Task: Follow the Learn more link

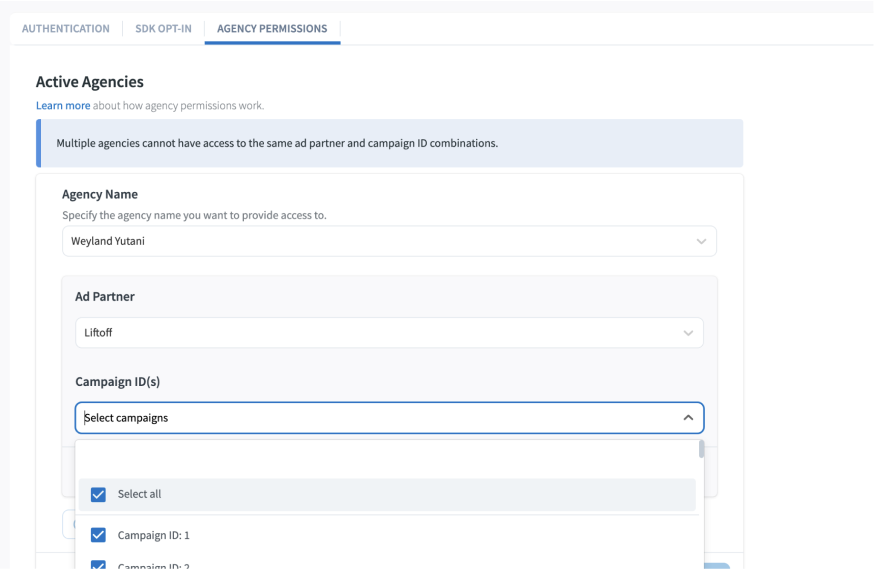Action: pos(63,106)
